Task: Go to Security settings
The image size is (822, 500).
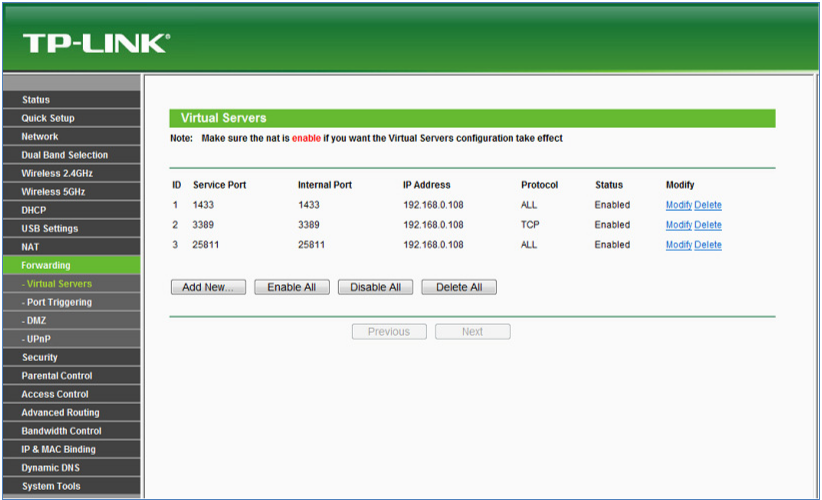Action: tap(72, 357)
